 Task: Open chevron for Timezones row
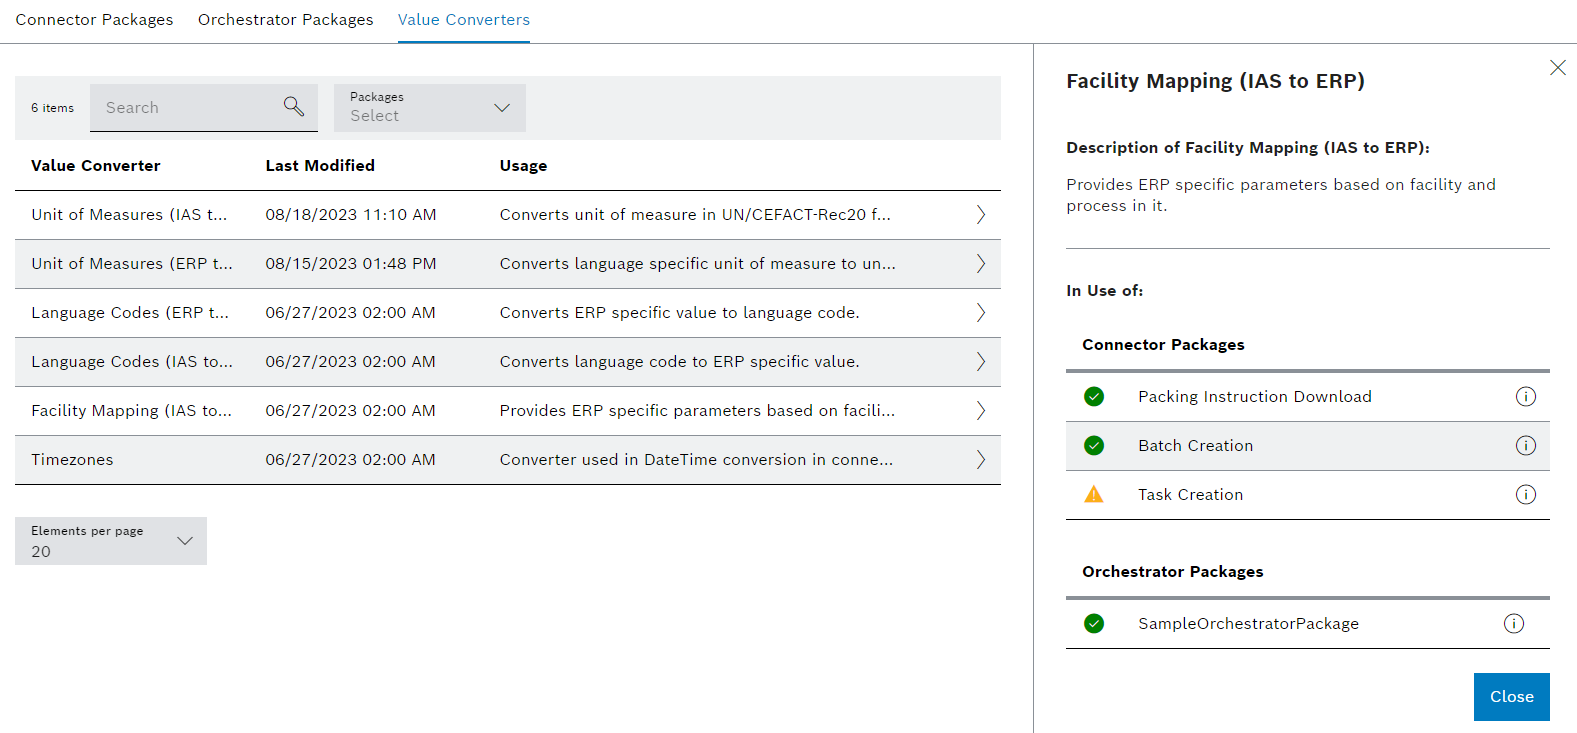point(981,460)
